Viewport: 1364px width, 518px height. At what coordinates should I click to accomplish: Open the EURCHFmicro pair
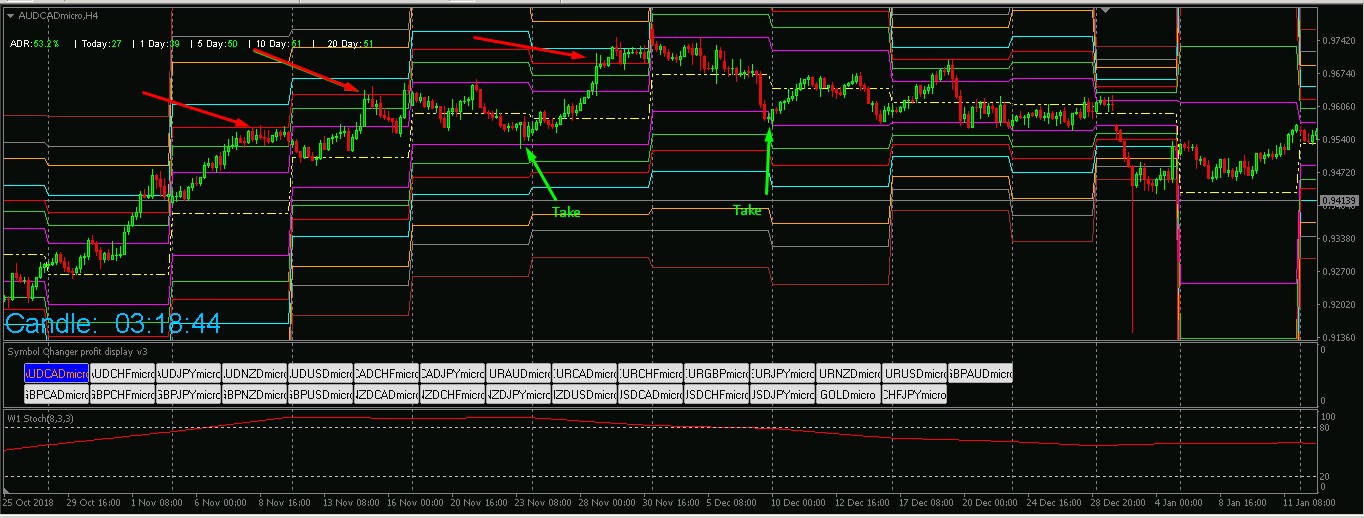pos(651,373)
